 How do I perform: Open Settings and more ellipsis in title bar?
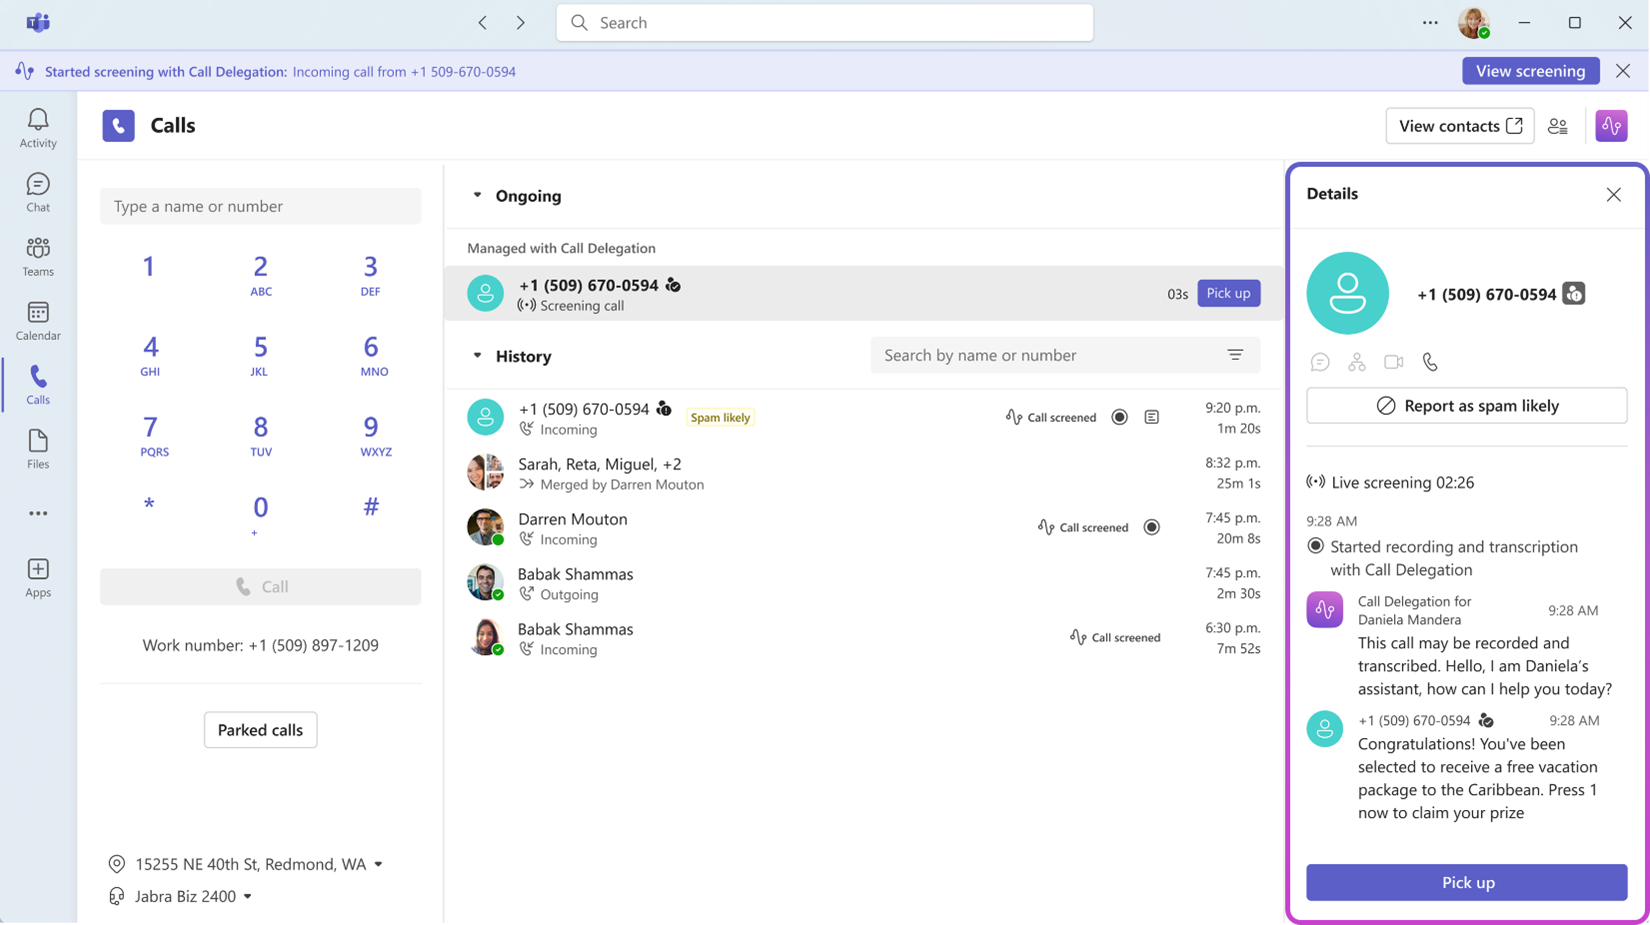click(x=1430, y=22)
